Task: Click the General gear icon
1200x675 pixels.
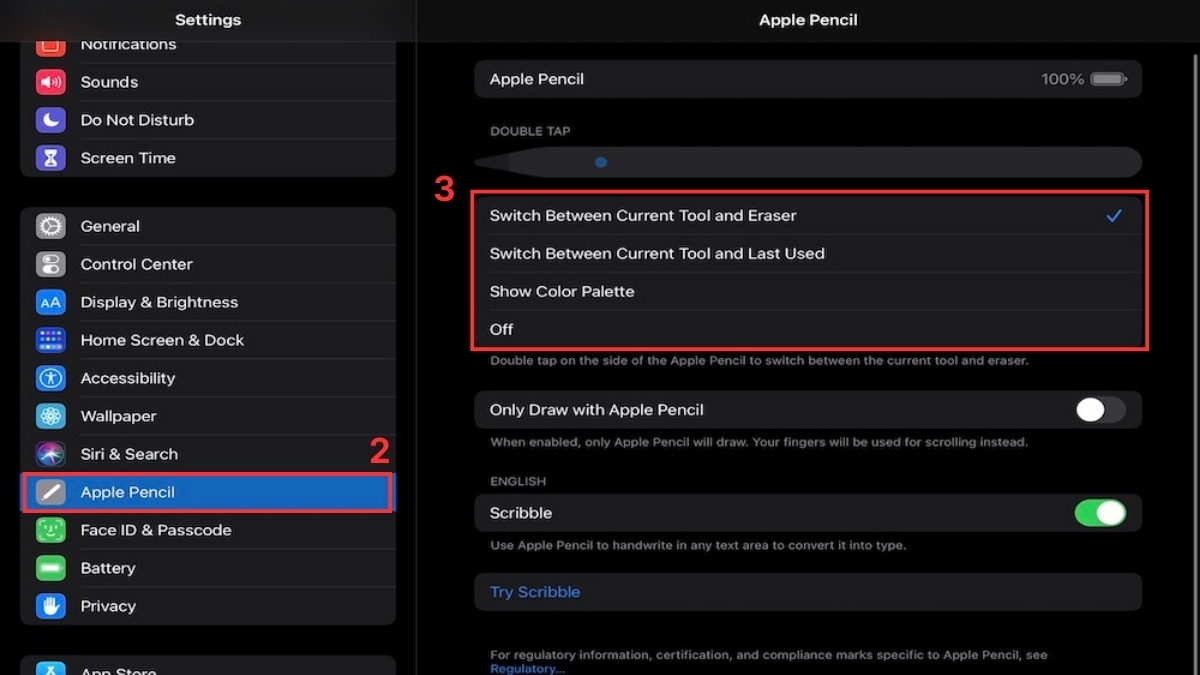Action: pyautogui.click(x=51, y=226)
